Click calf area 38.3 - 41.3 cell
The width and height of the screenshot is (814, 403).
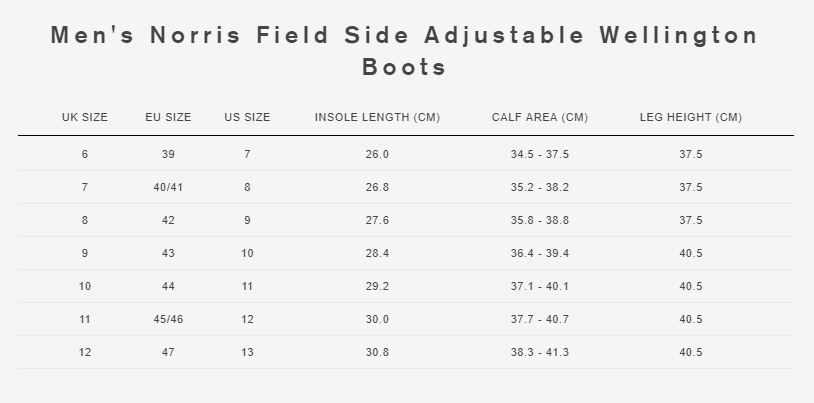coord(540,352)
